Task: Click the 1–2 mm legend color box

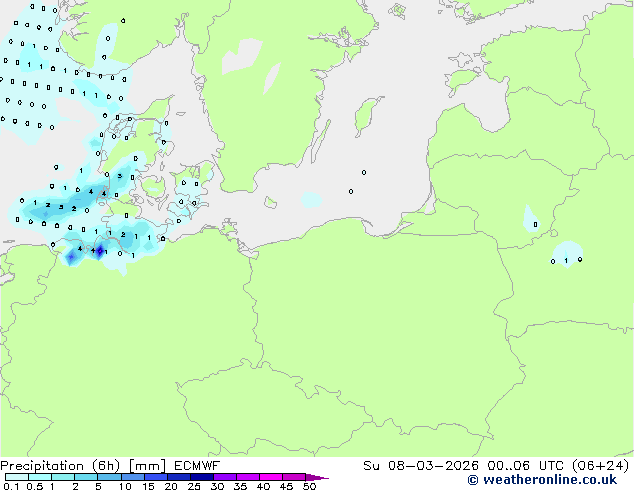Action: pyautogui.click(x=63, y=477)
